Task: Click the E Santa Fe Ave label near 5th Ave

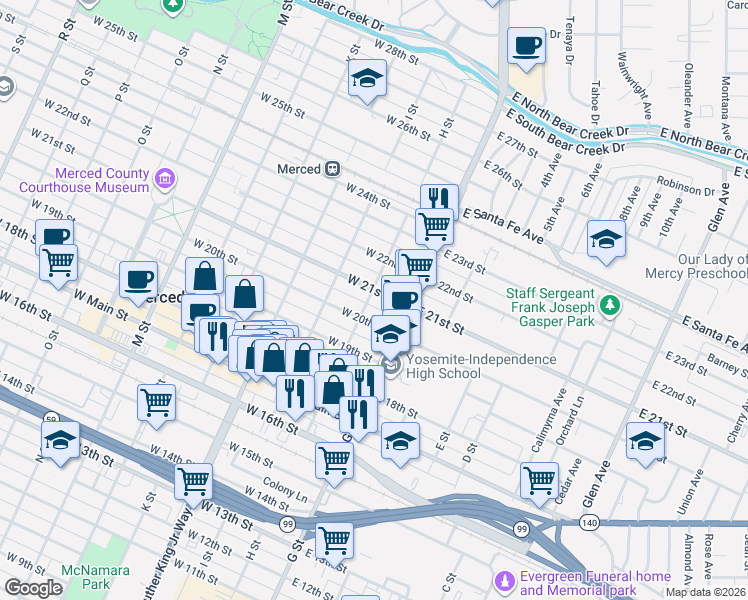Action: pos(503,226)
